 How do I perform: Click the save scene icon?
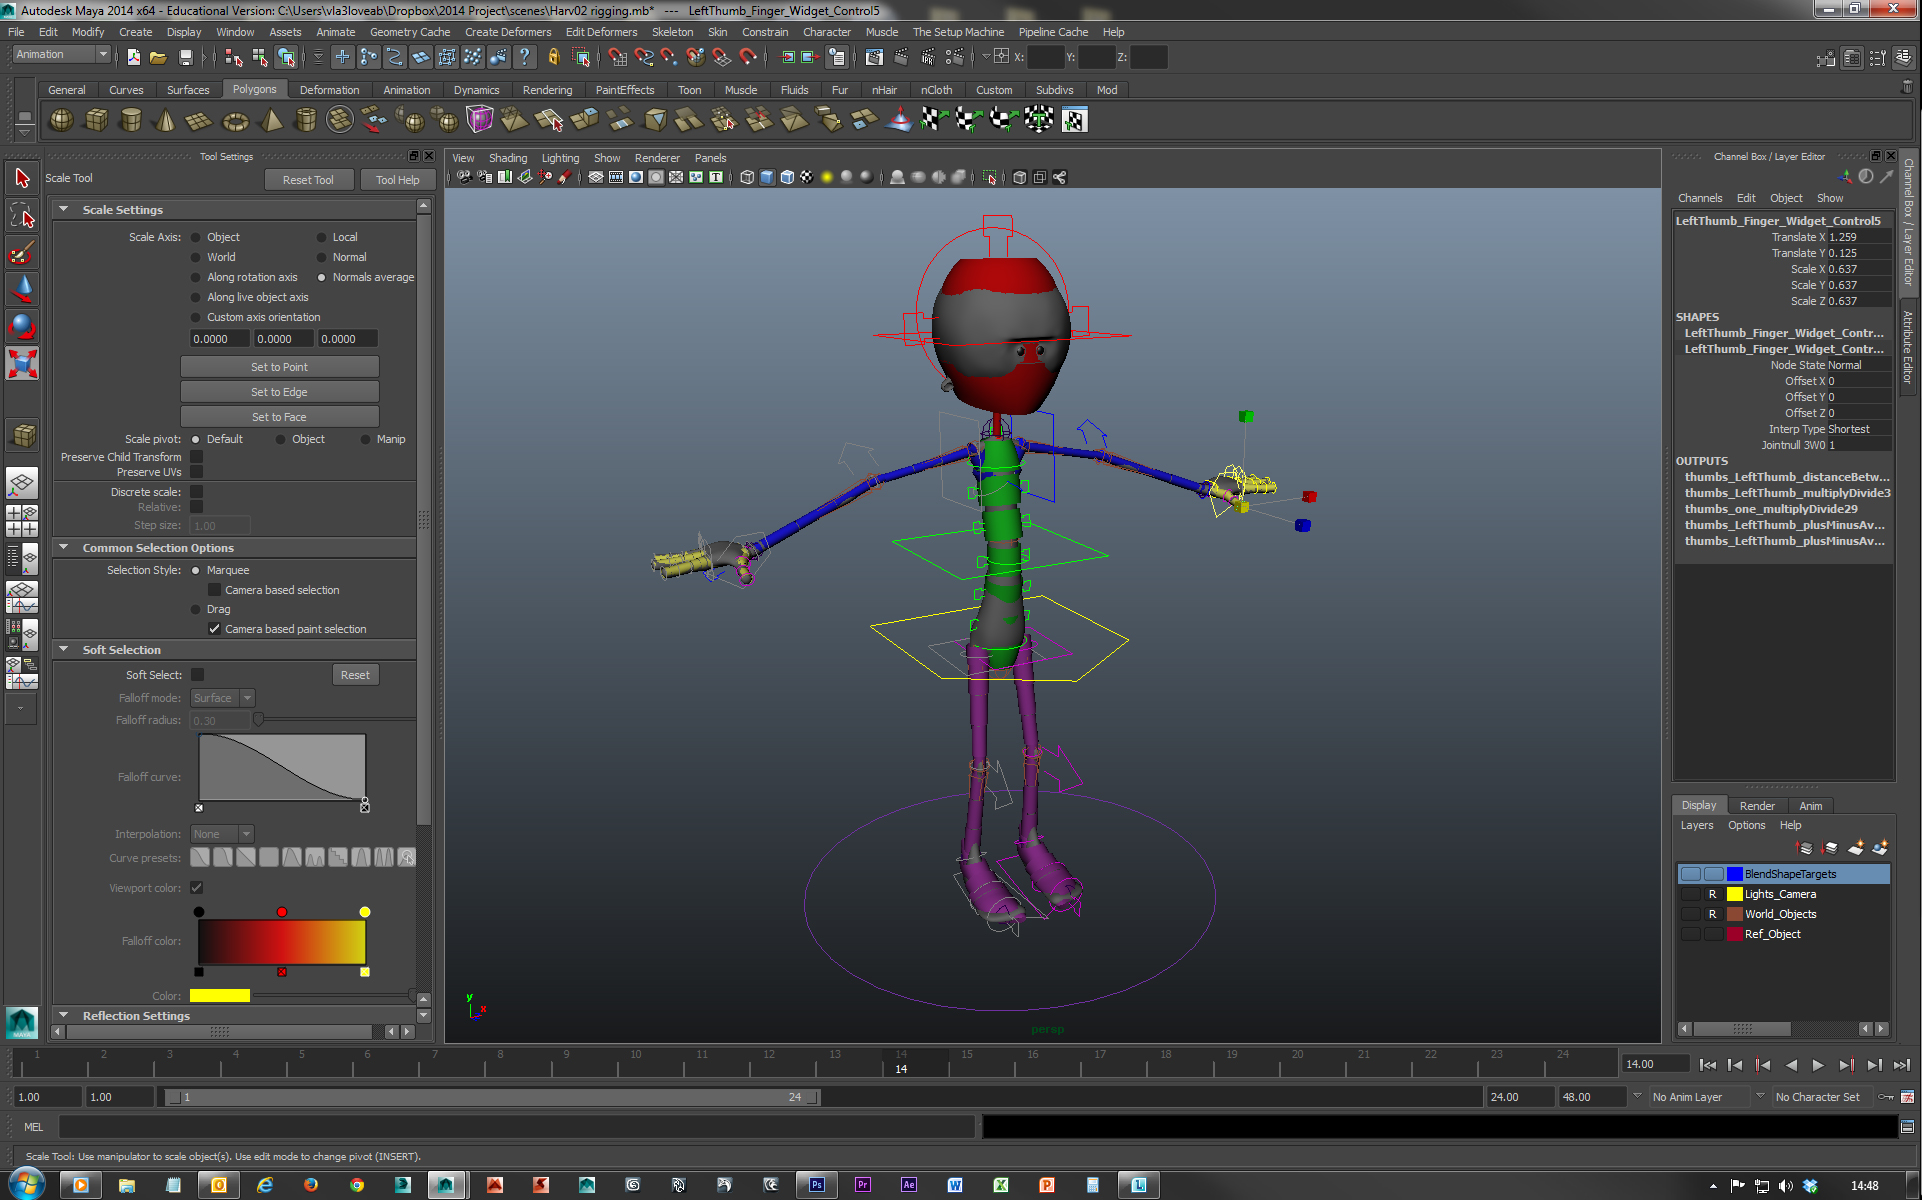(x=185, y=58)
